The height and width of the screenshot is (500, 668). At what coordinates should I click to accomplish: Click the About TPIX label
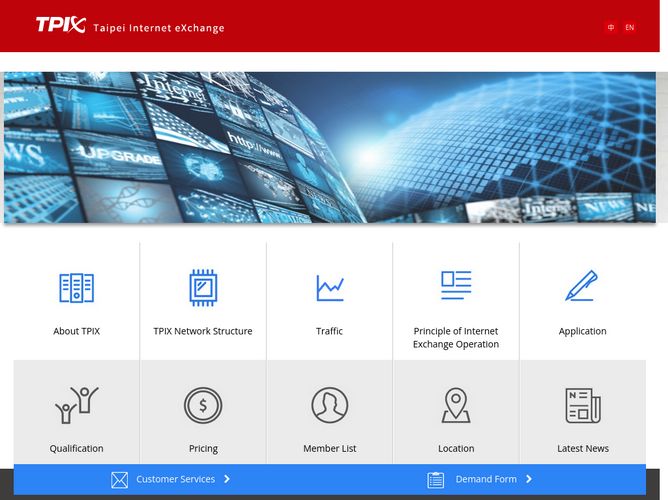(77, 331)
